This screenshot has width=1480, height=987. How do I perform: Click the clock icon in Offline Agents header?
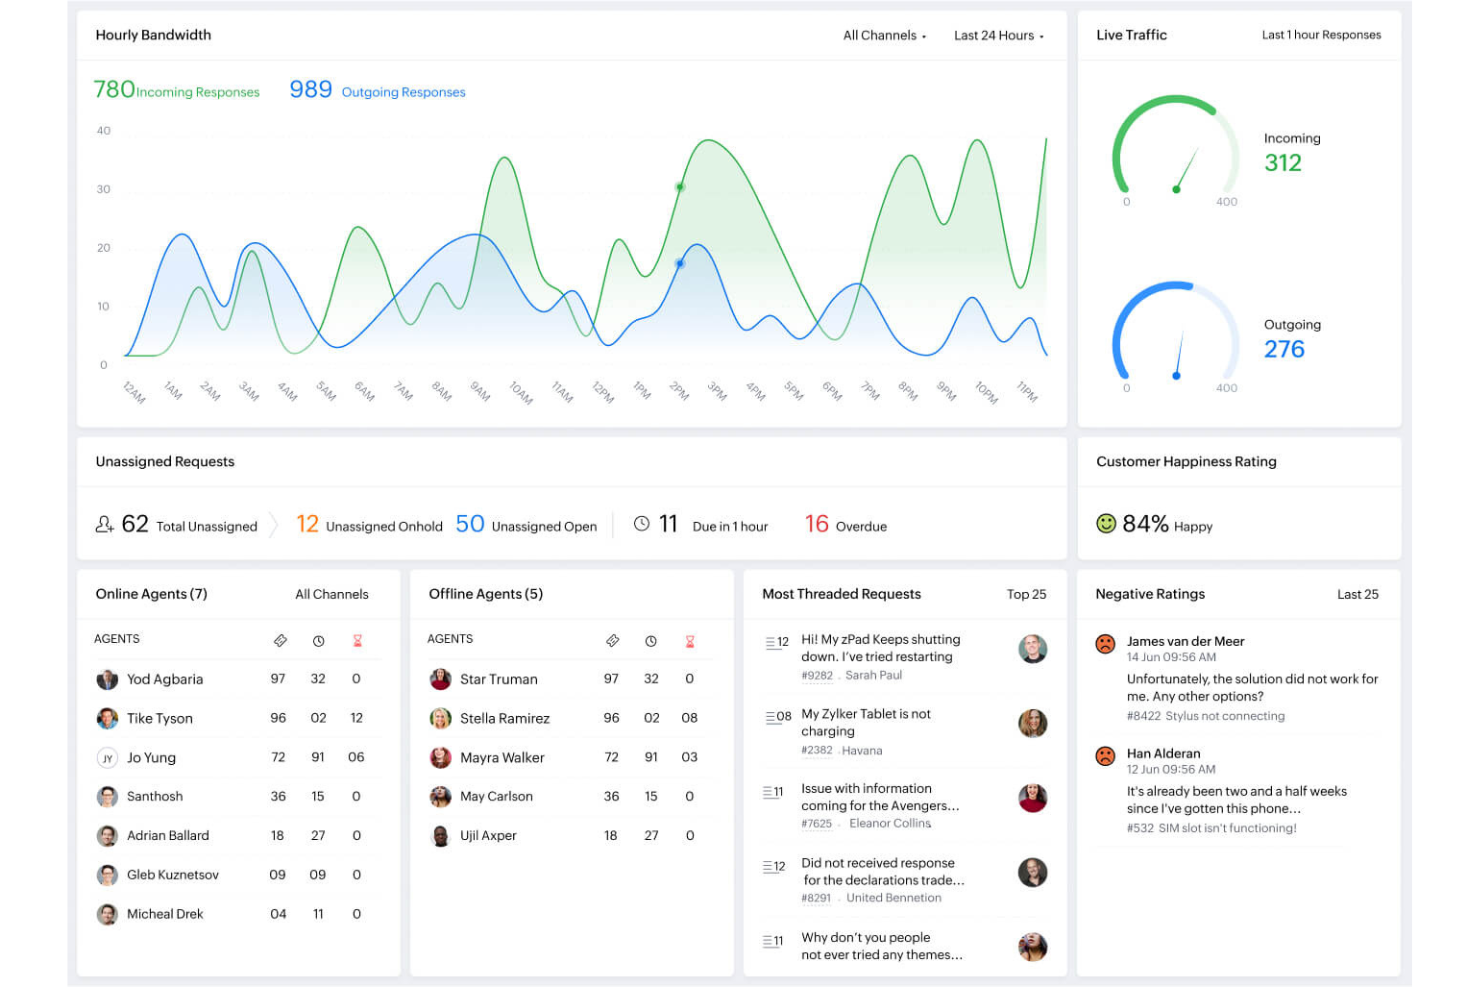[651, 640]
